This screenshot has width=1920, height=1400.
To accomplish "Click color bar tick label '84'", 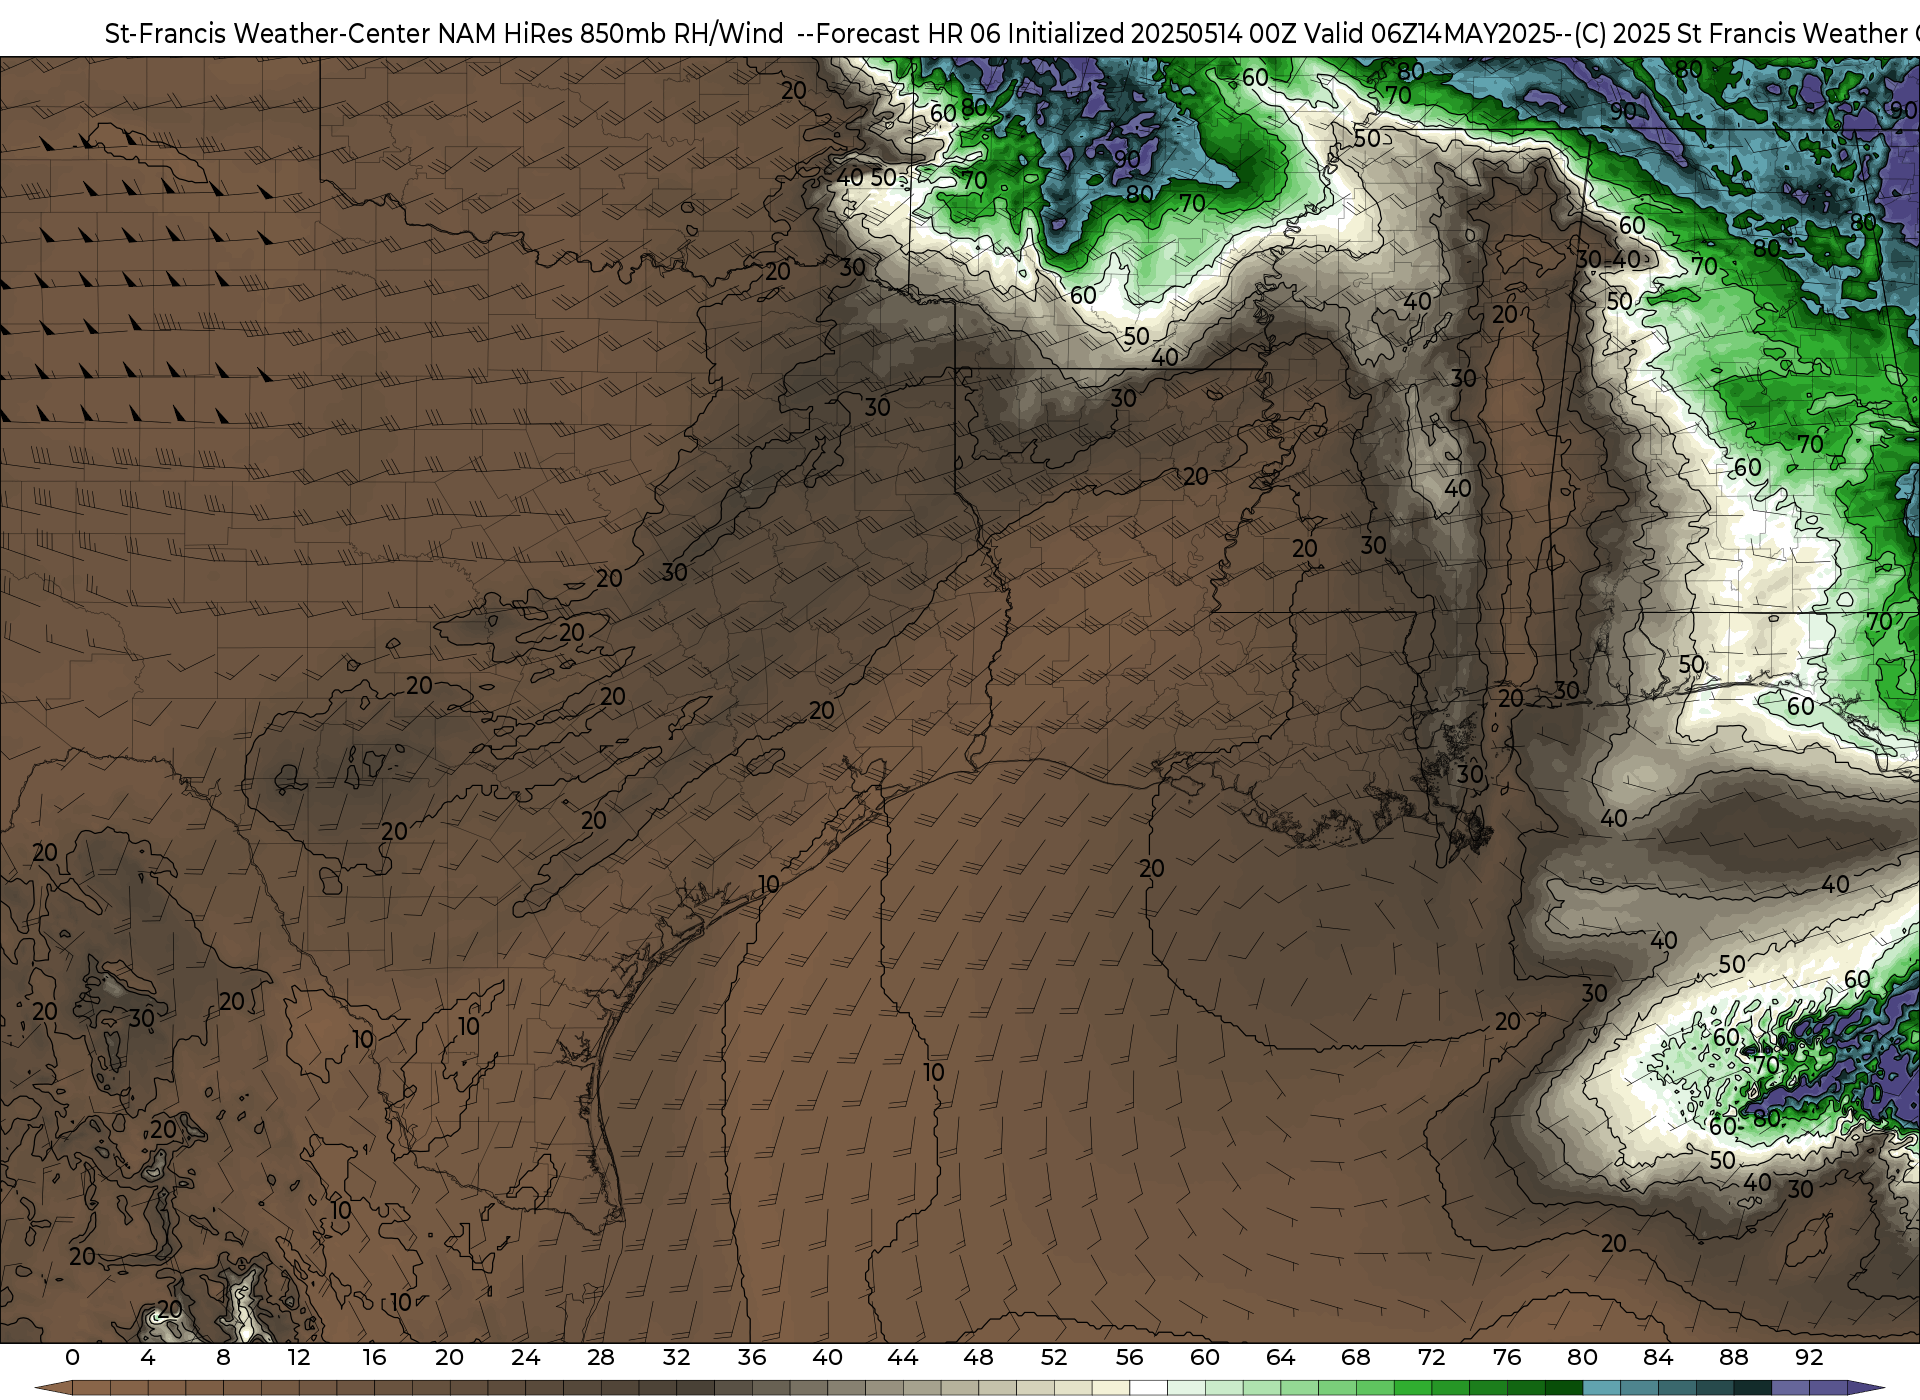I will click(1658, 1357).
